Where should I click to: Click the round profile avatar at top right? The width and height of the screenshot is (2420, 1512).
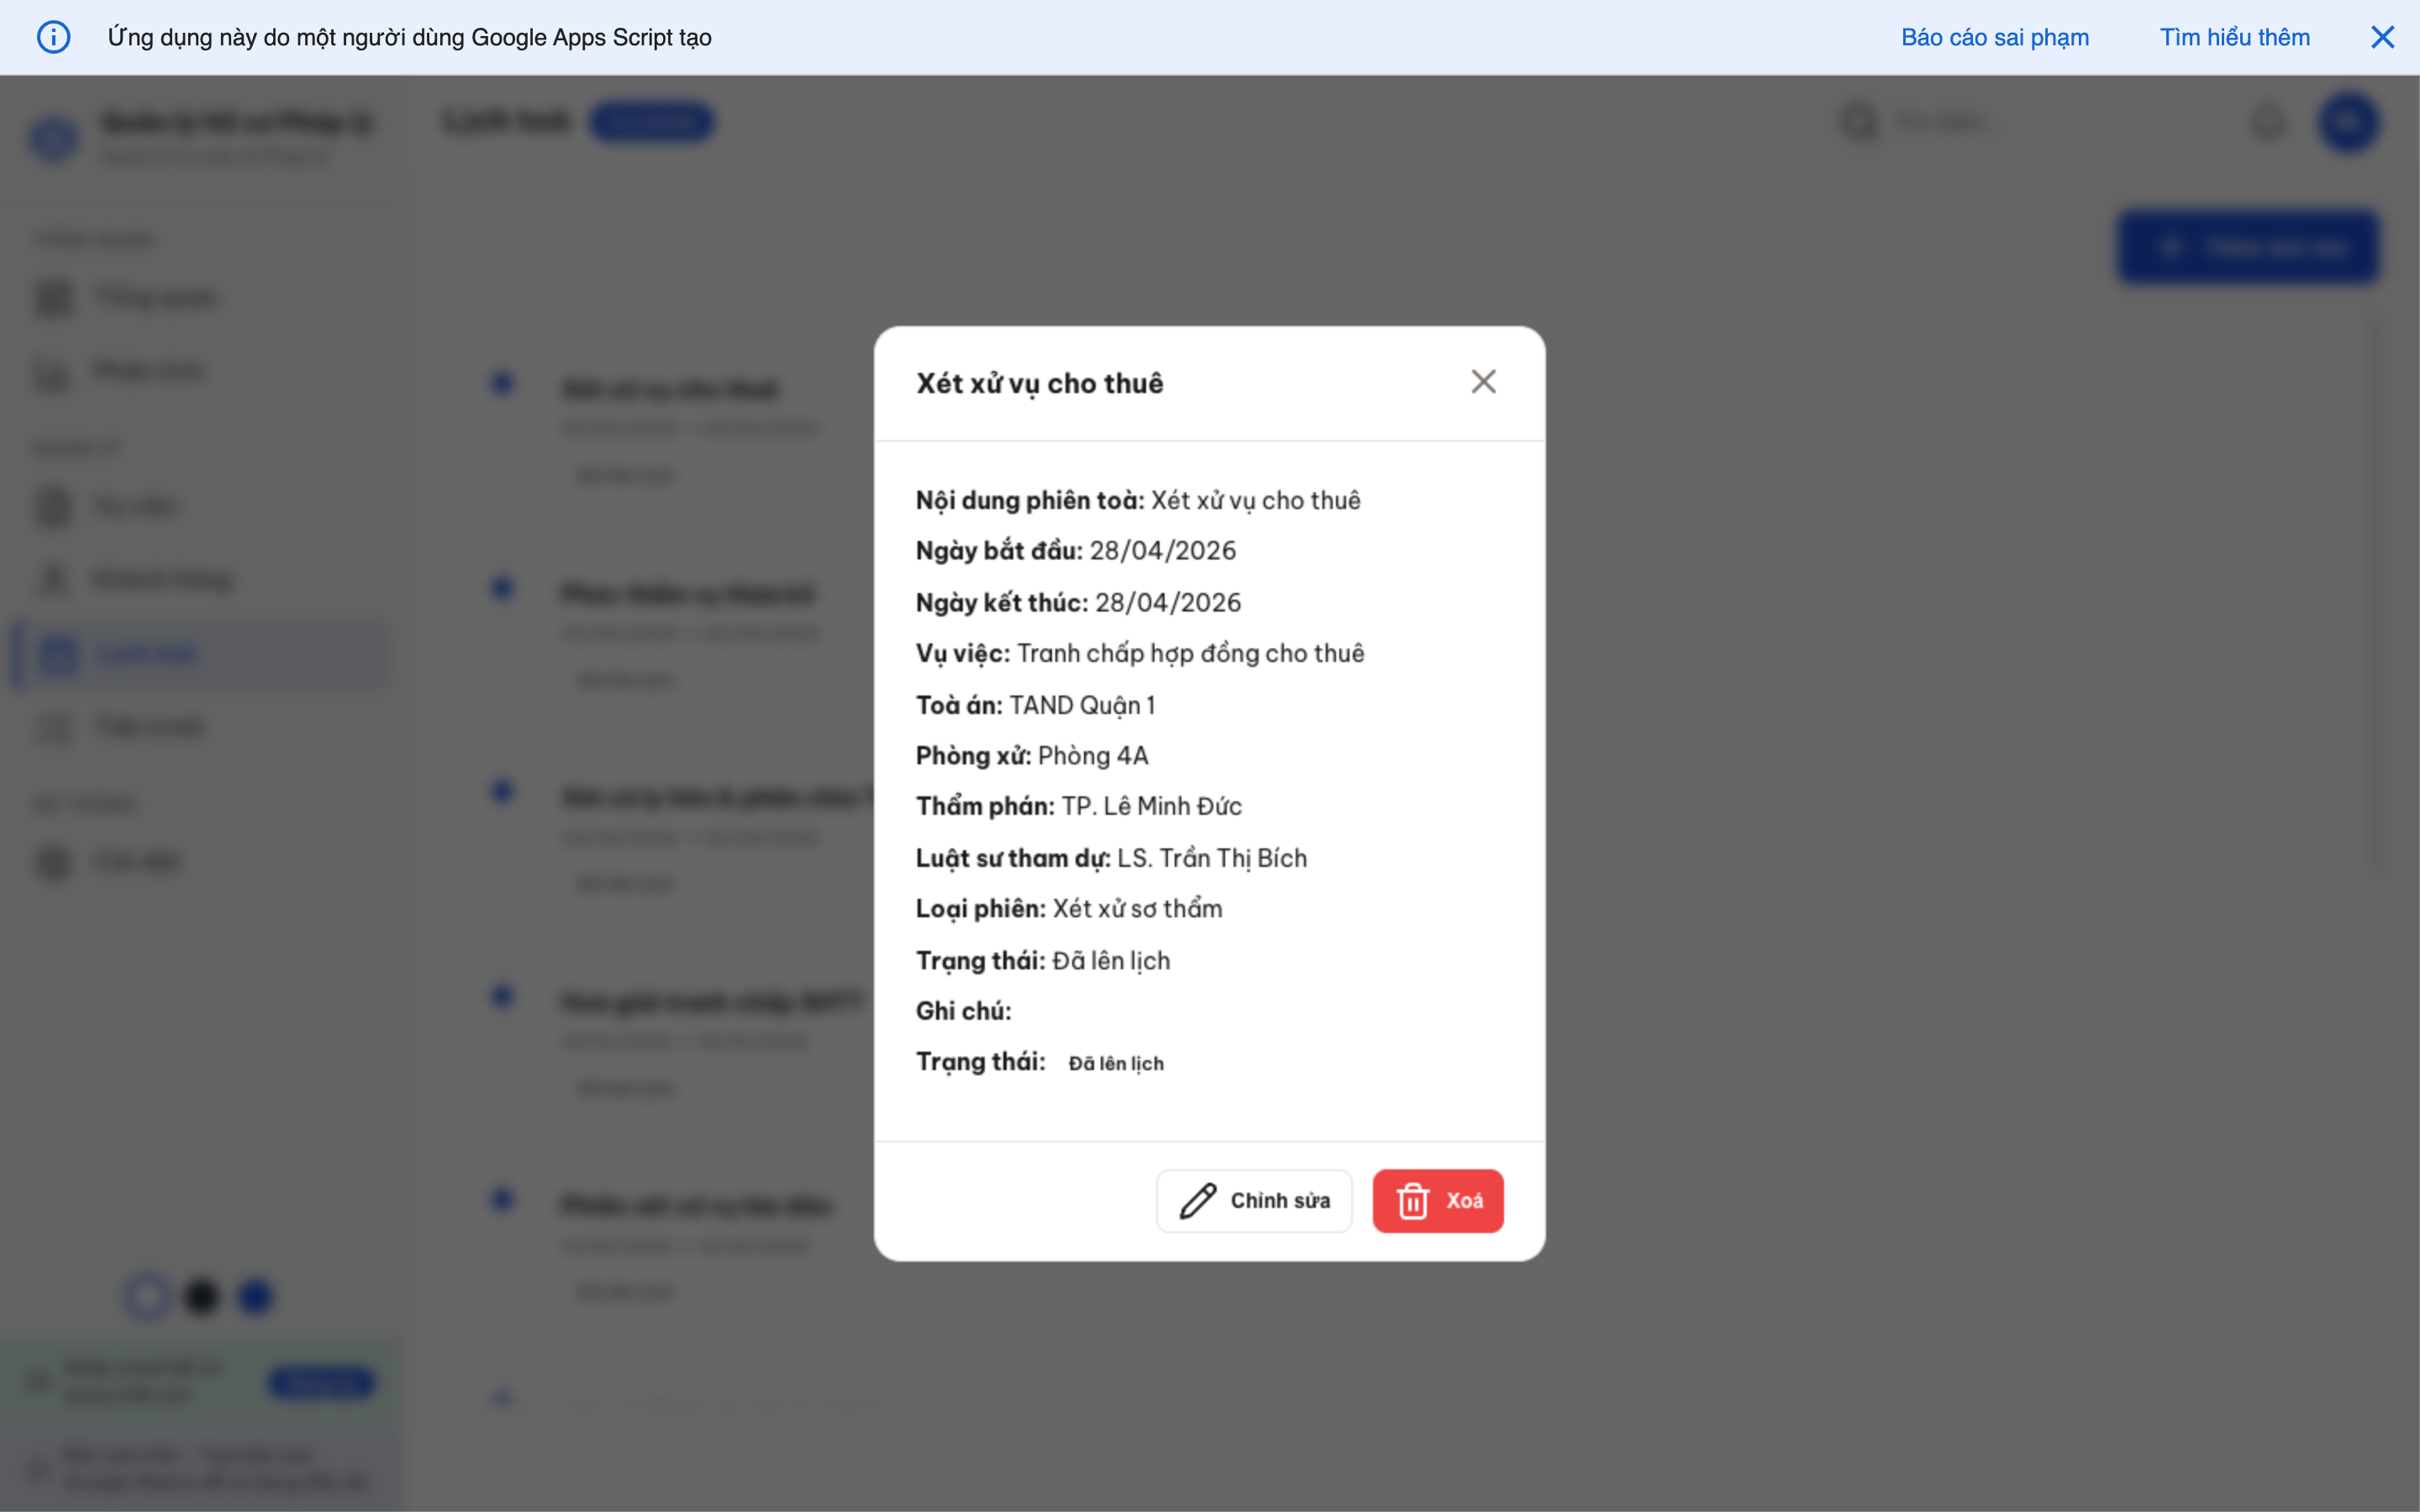pos(2349,121)
